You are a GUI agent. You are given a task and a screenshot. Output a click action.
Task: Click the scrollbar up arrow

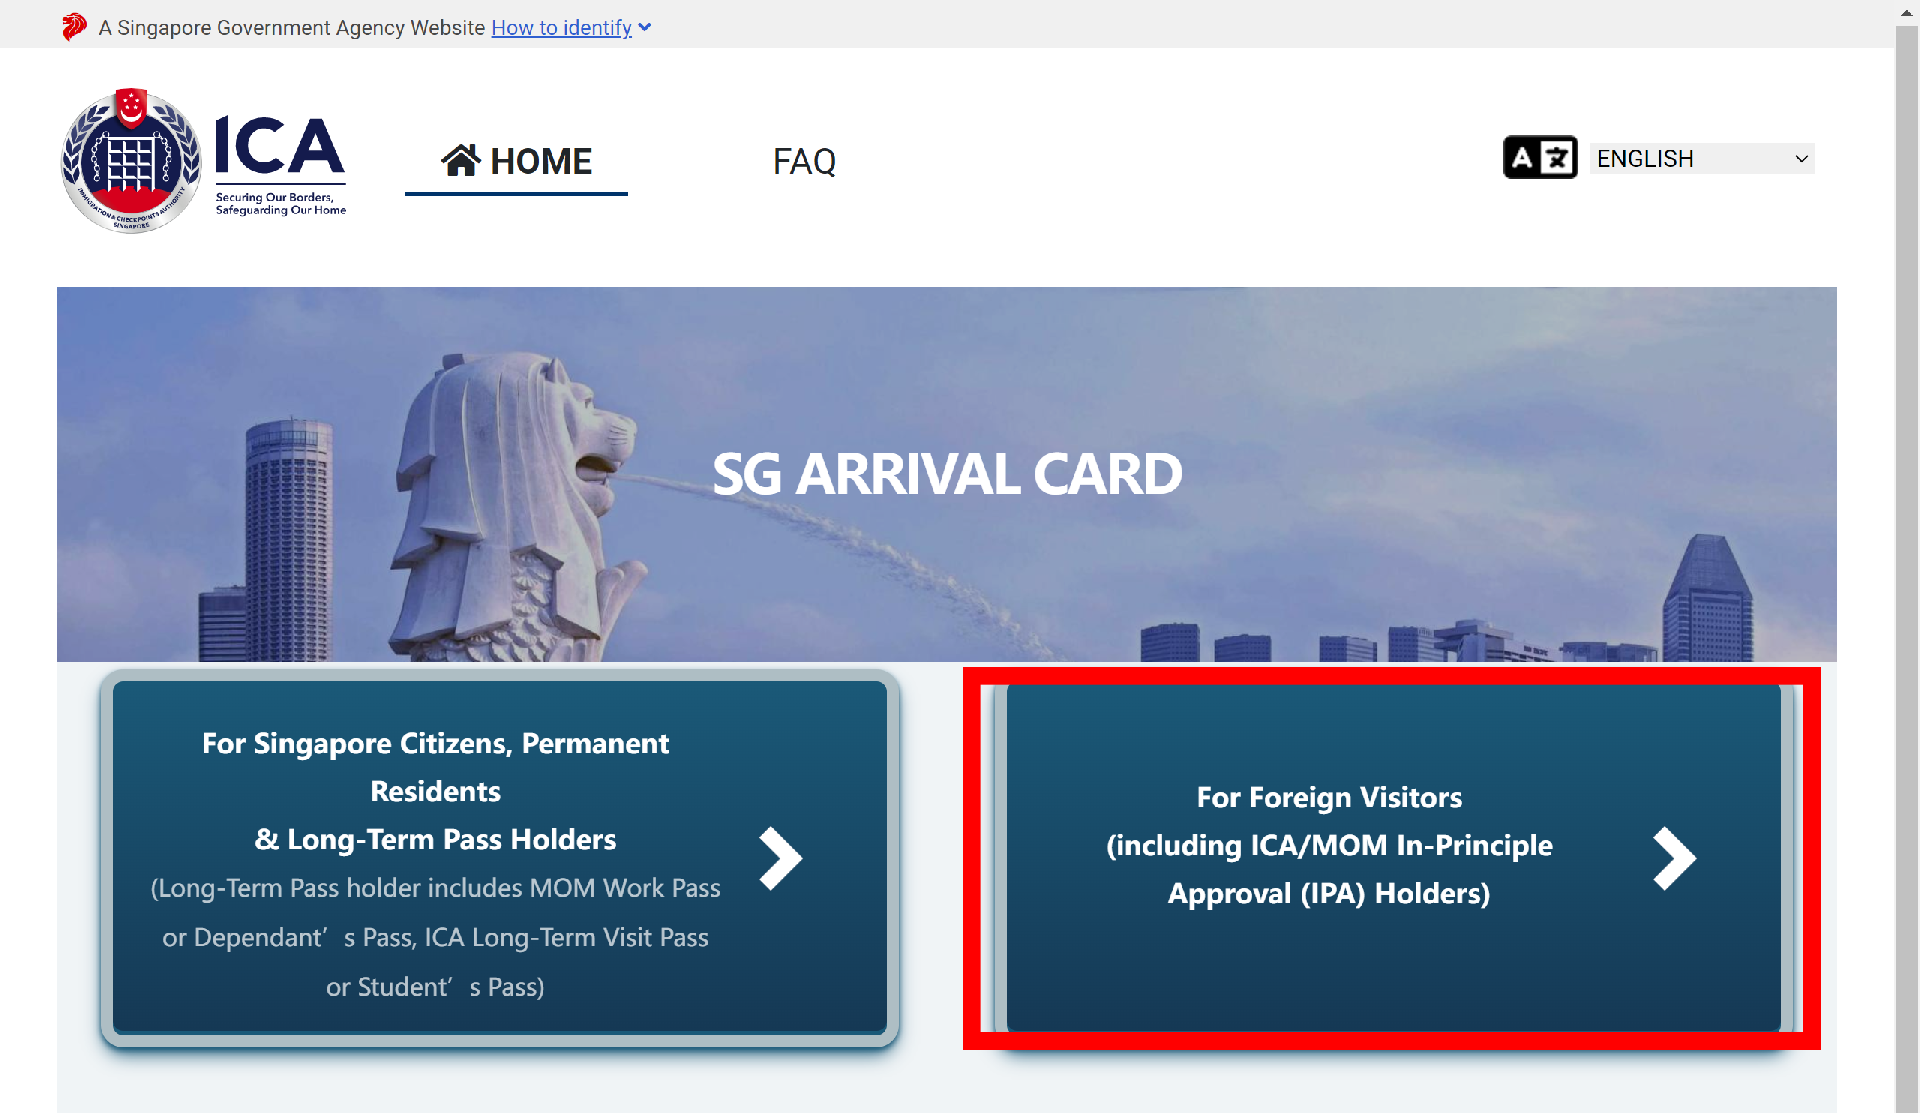tap(1907, 13)
